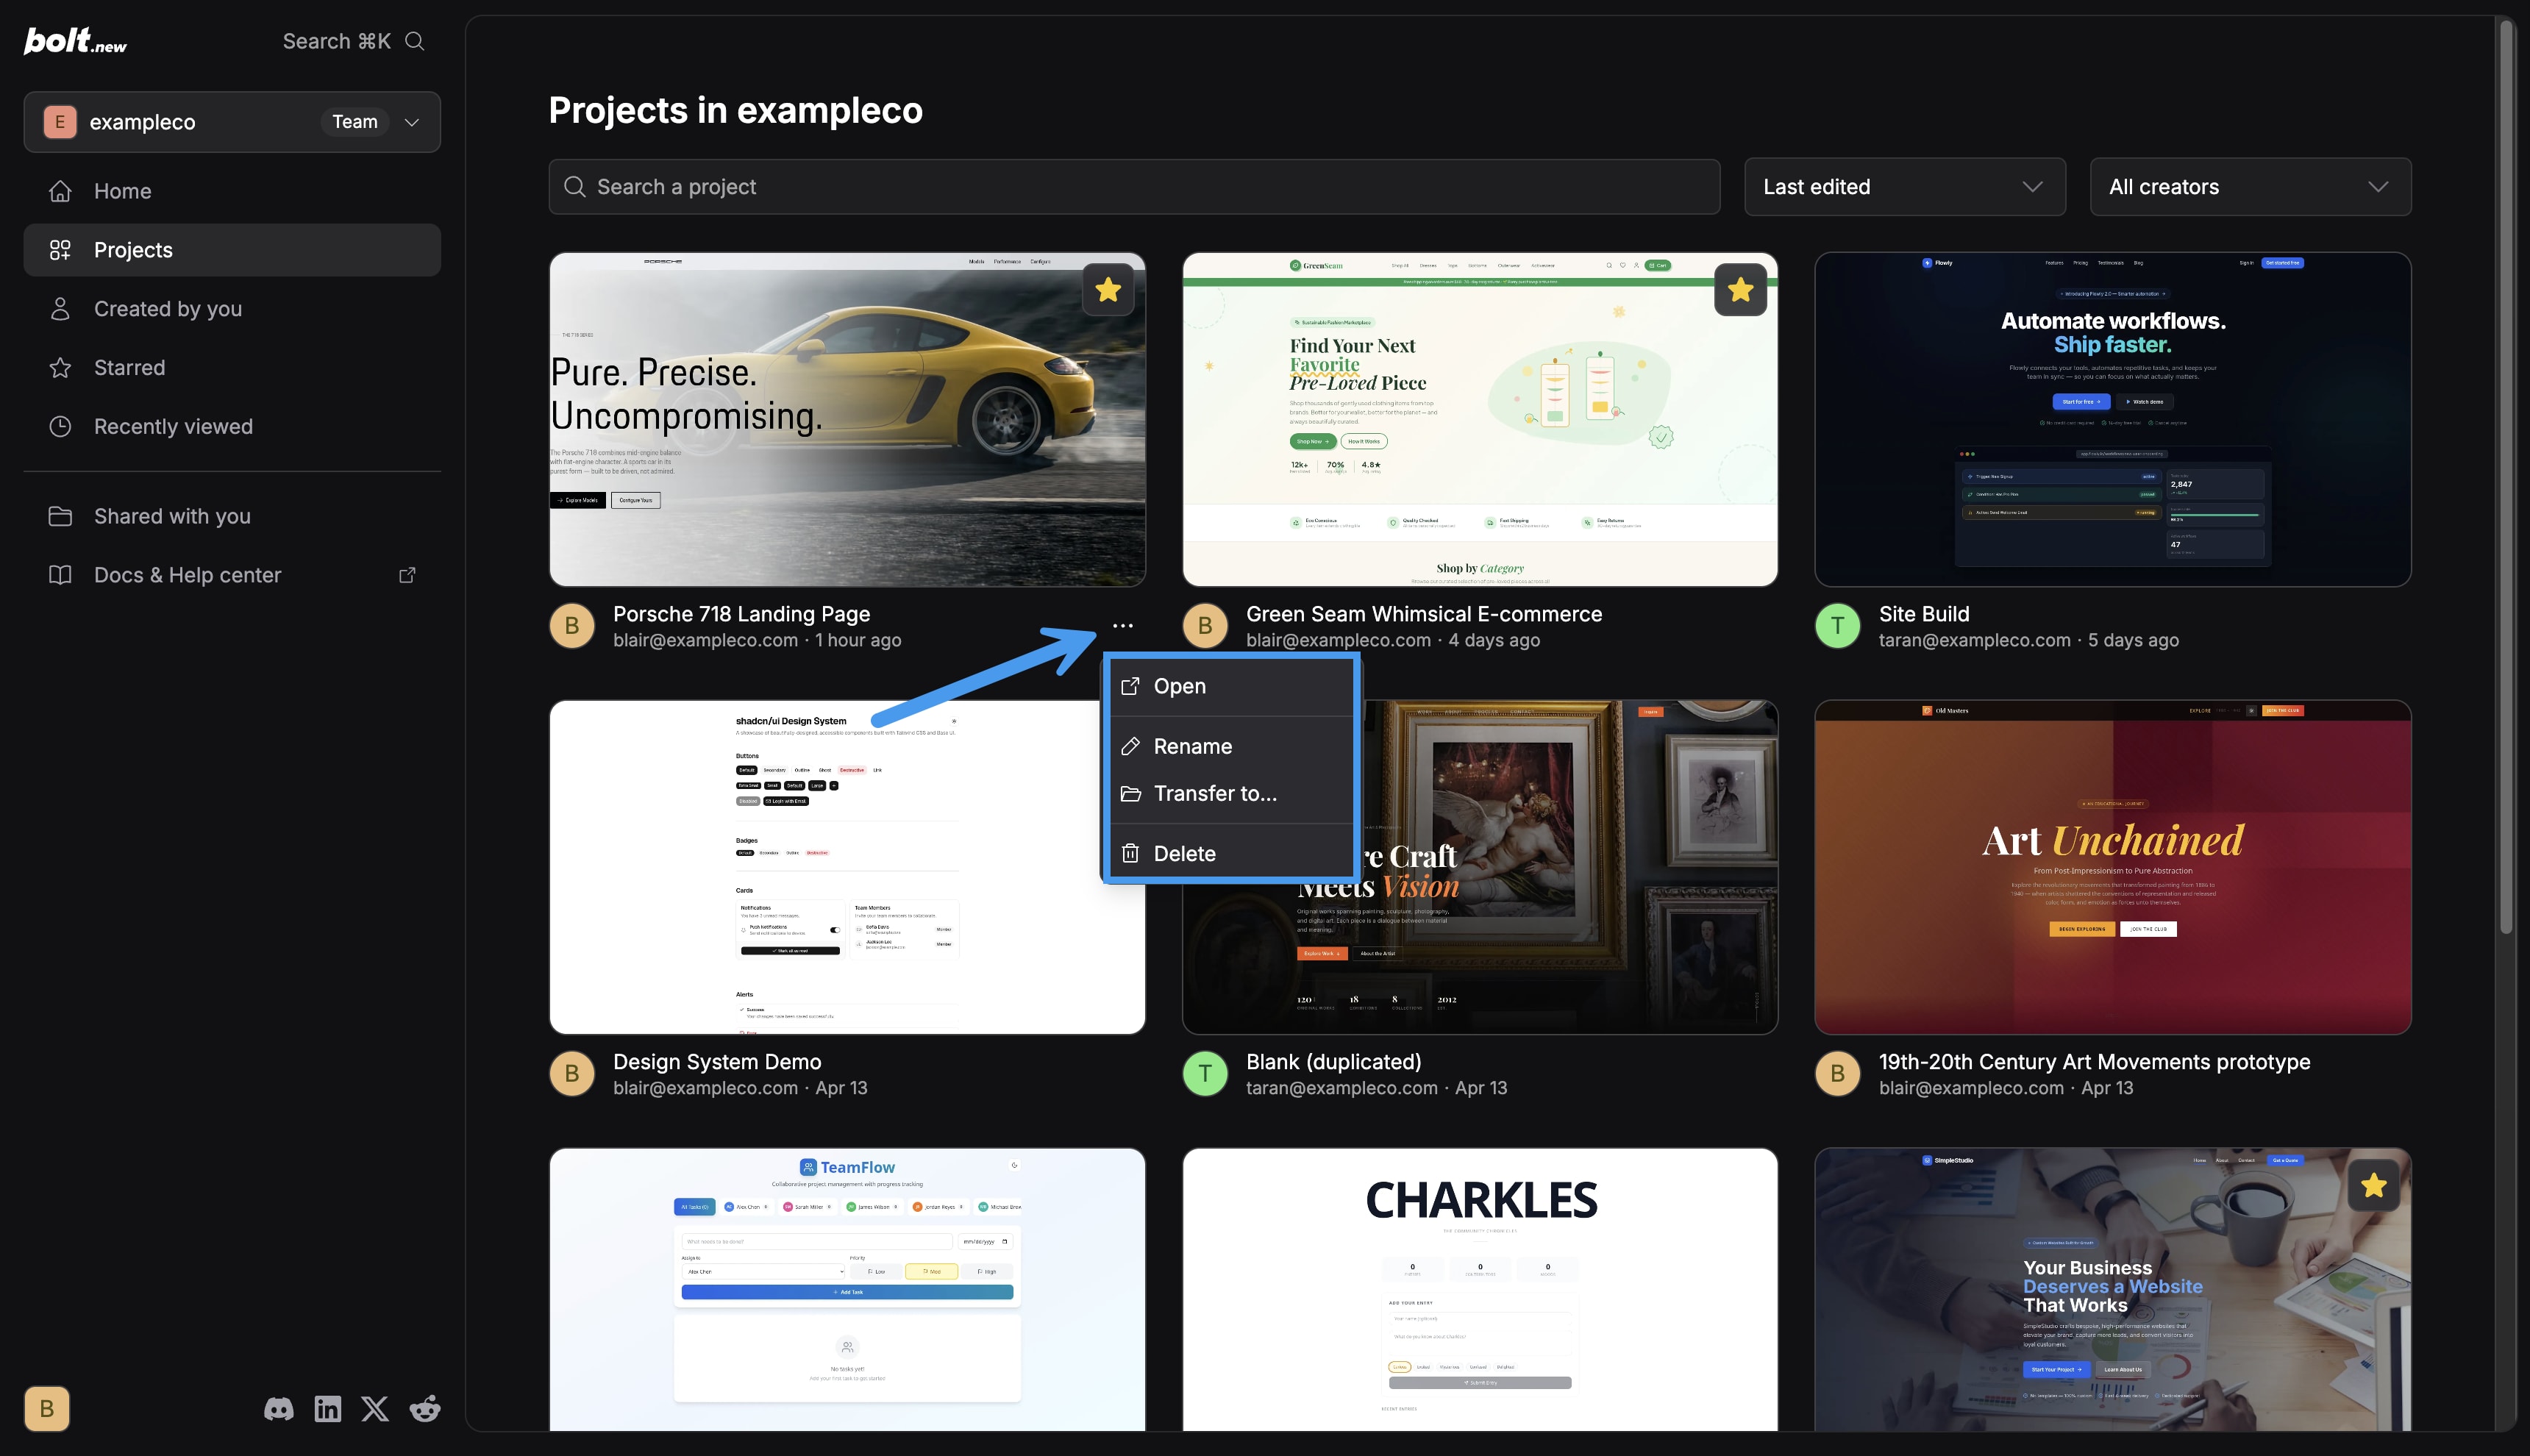Open the Reddit icon
This screenshot has height=1456, width=2530.
pyautogui.click(x=423, y=1408)
